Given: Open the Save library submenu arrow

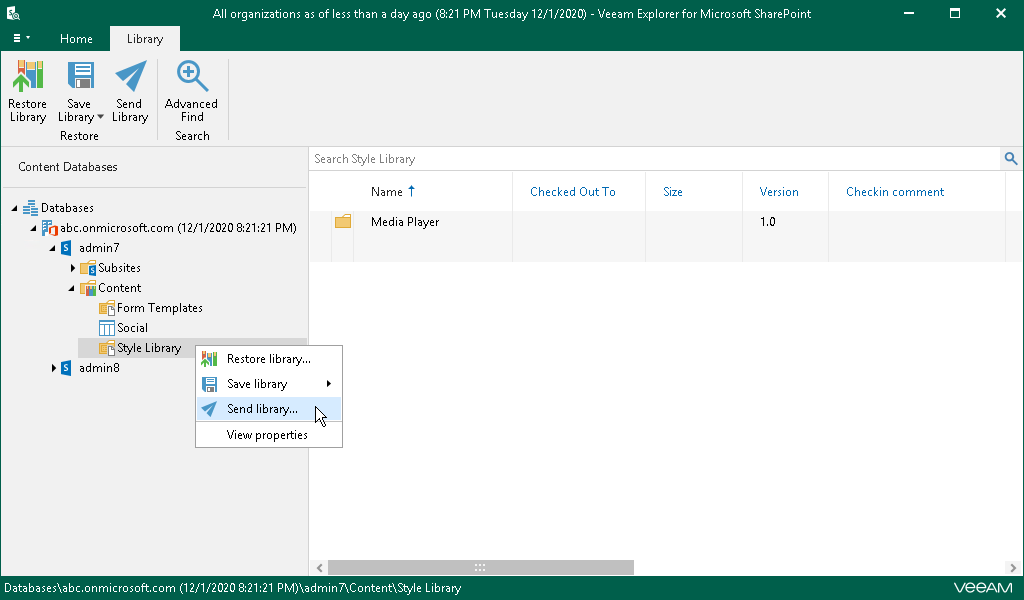Looking at the screenshot, I should pyautogui.click(x=328, y=384).
